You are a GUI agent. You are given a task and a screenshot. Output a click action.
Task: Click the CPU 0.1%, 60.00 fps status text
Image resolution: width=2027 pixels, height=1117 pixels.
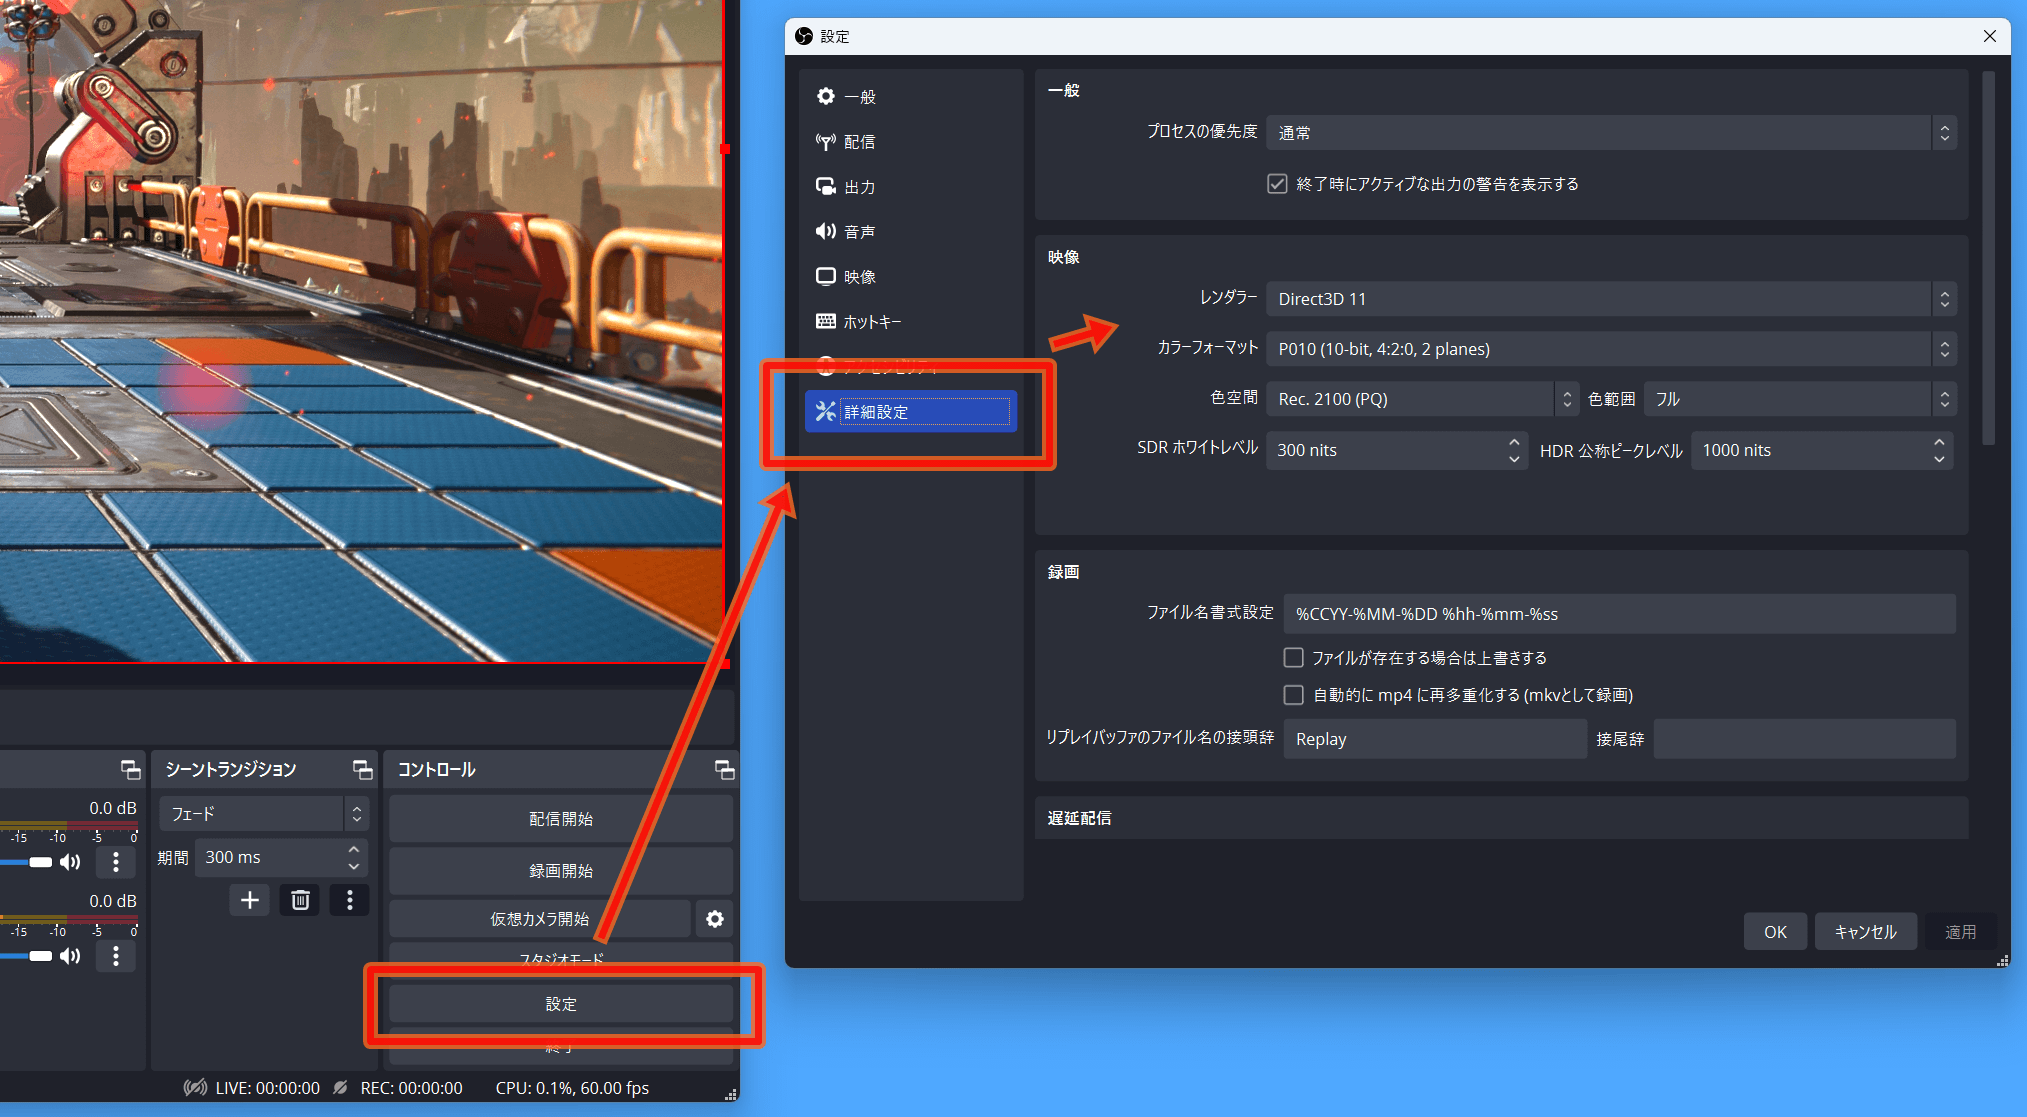pos(572,1088)
